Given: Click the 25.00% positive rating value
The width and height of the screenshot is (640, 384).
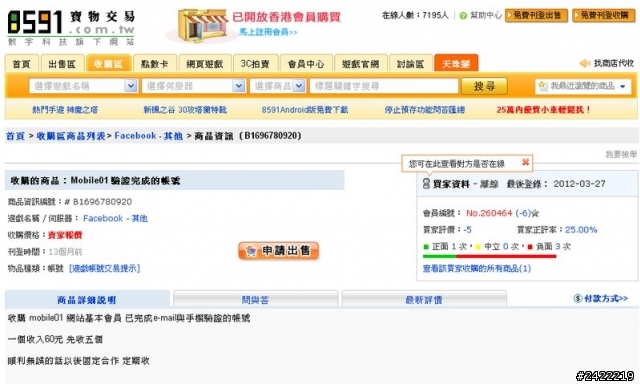Looking at the screenshot, I should 581,230.
